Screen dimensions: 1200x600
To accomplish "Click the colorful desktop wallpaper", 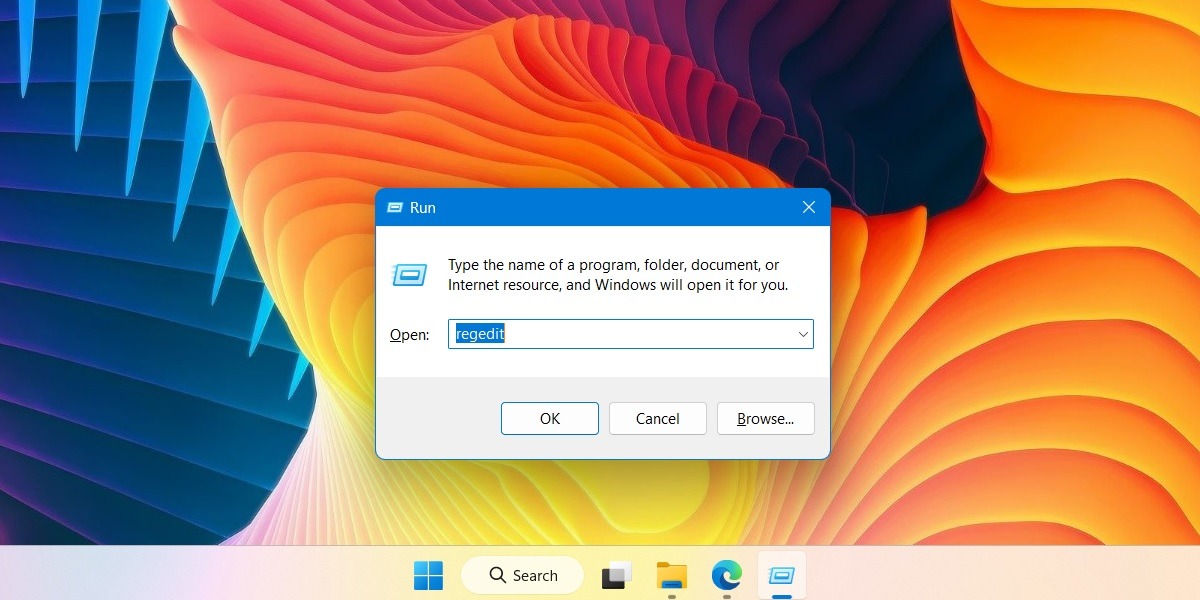I will pyautogui.click(x=150, y=300).
